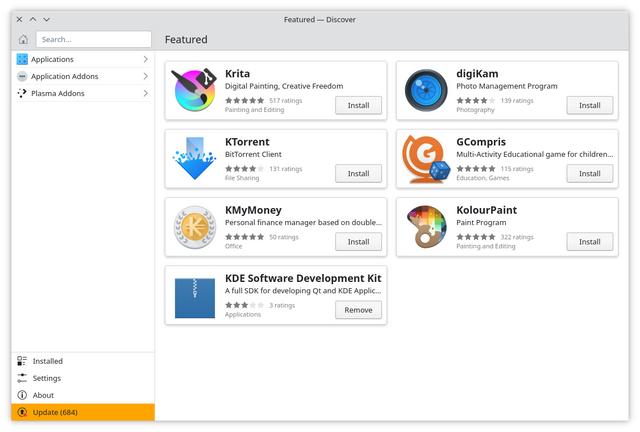Click KDE Software Development Kit's star rating
Screen dimensions: 640x432
[244, 305]
